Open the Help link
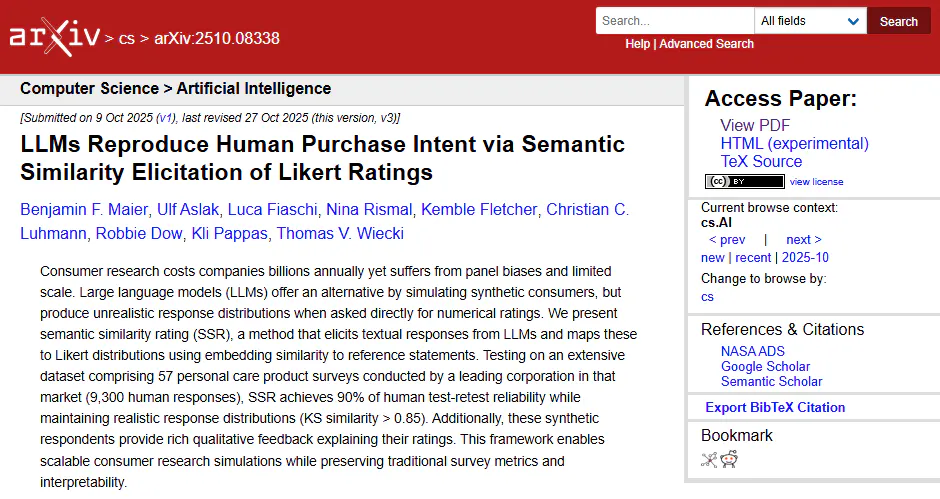This screenshot has height=499, width=940. [637, 44]
